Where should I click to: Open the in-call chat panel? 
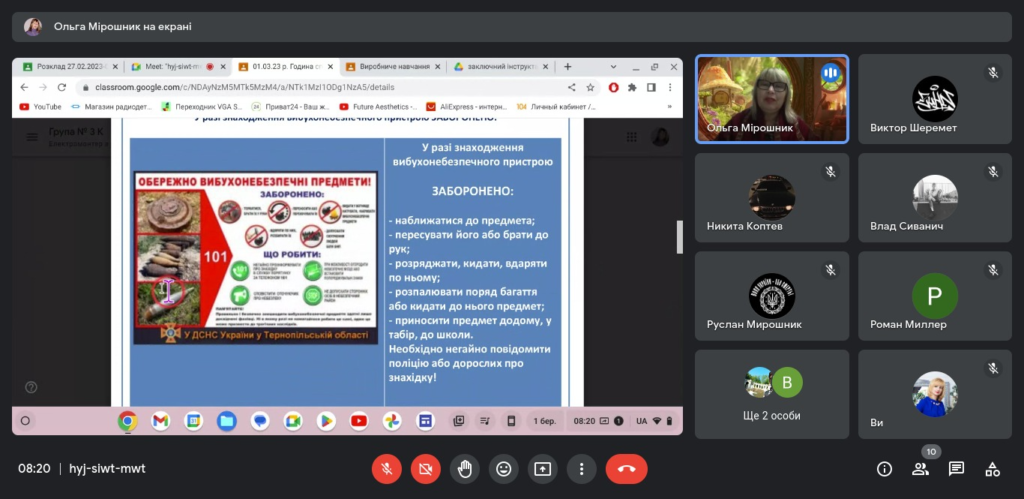click(956, 468)
